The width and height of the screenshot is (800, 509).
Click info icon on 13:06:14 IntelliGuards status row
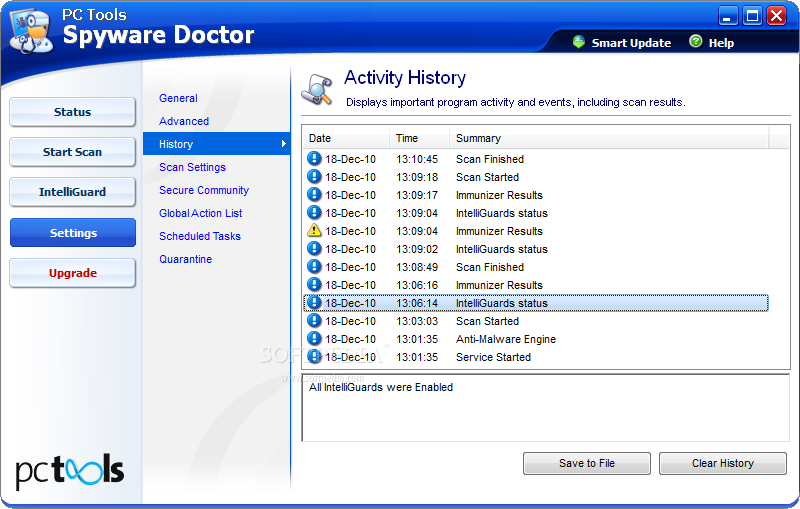click(x=314, y=302)
